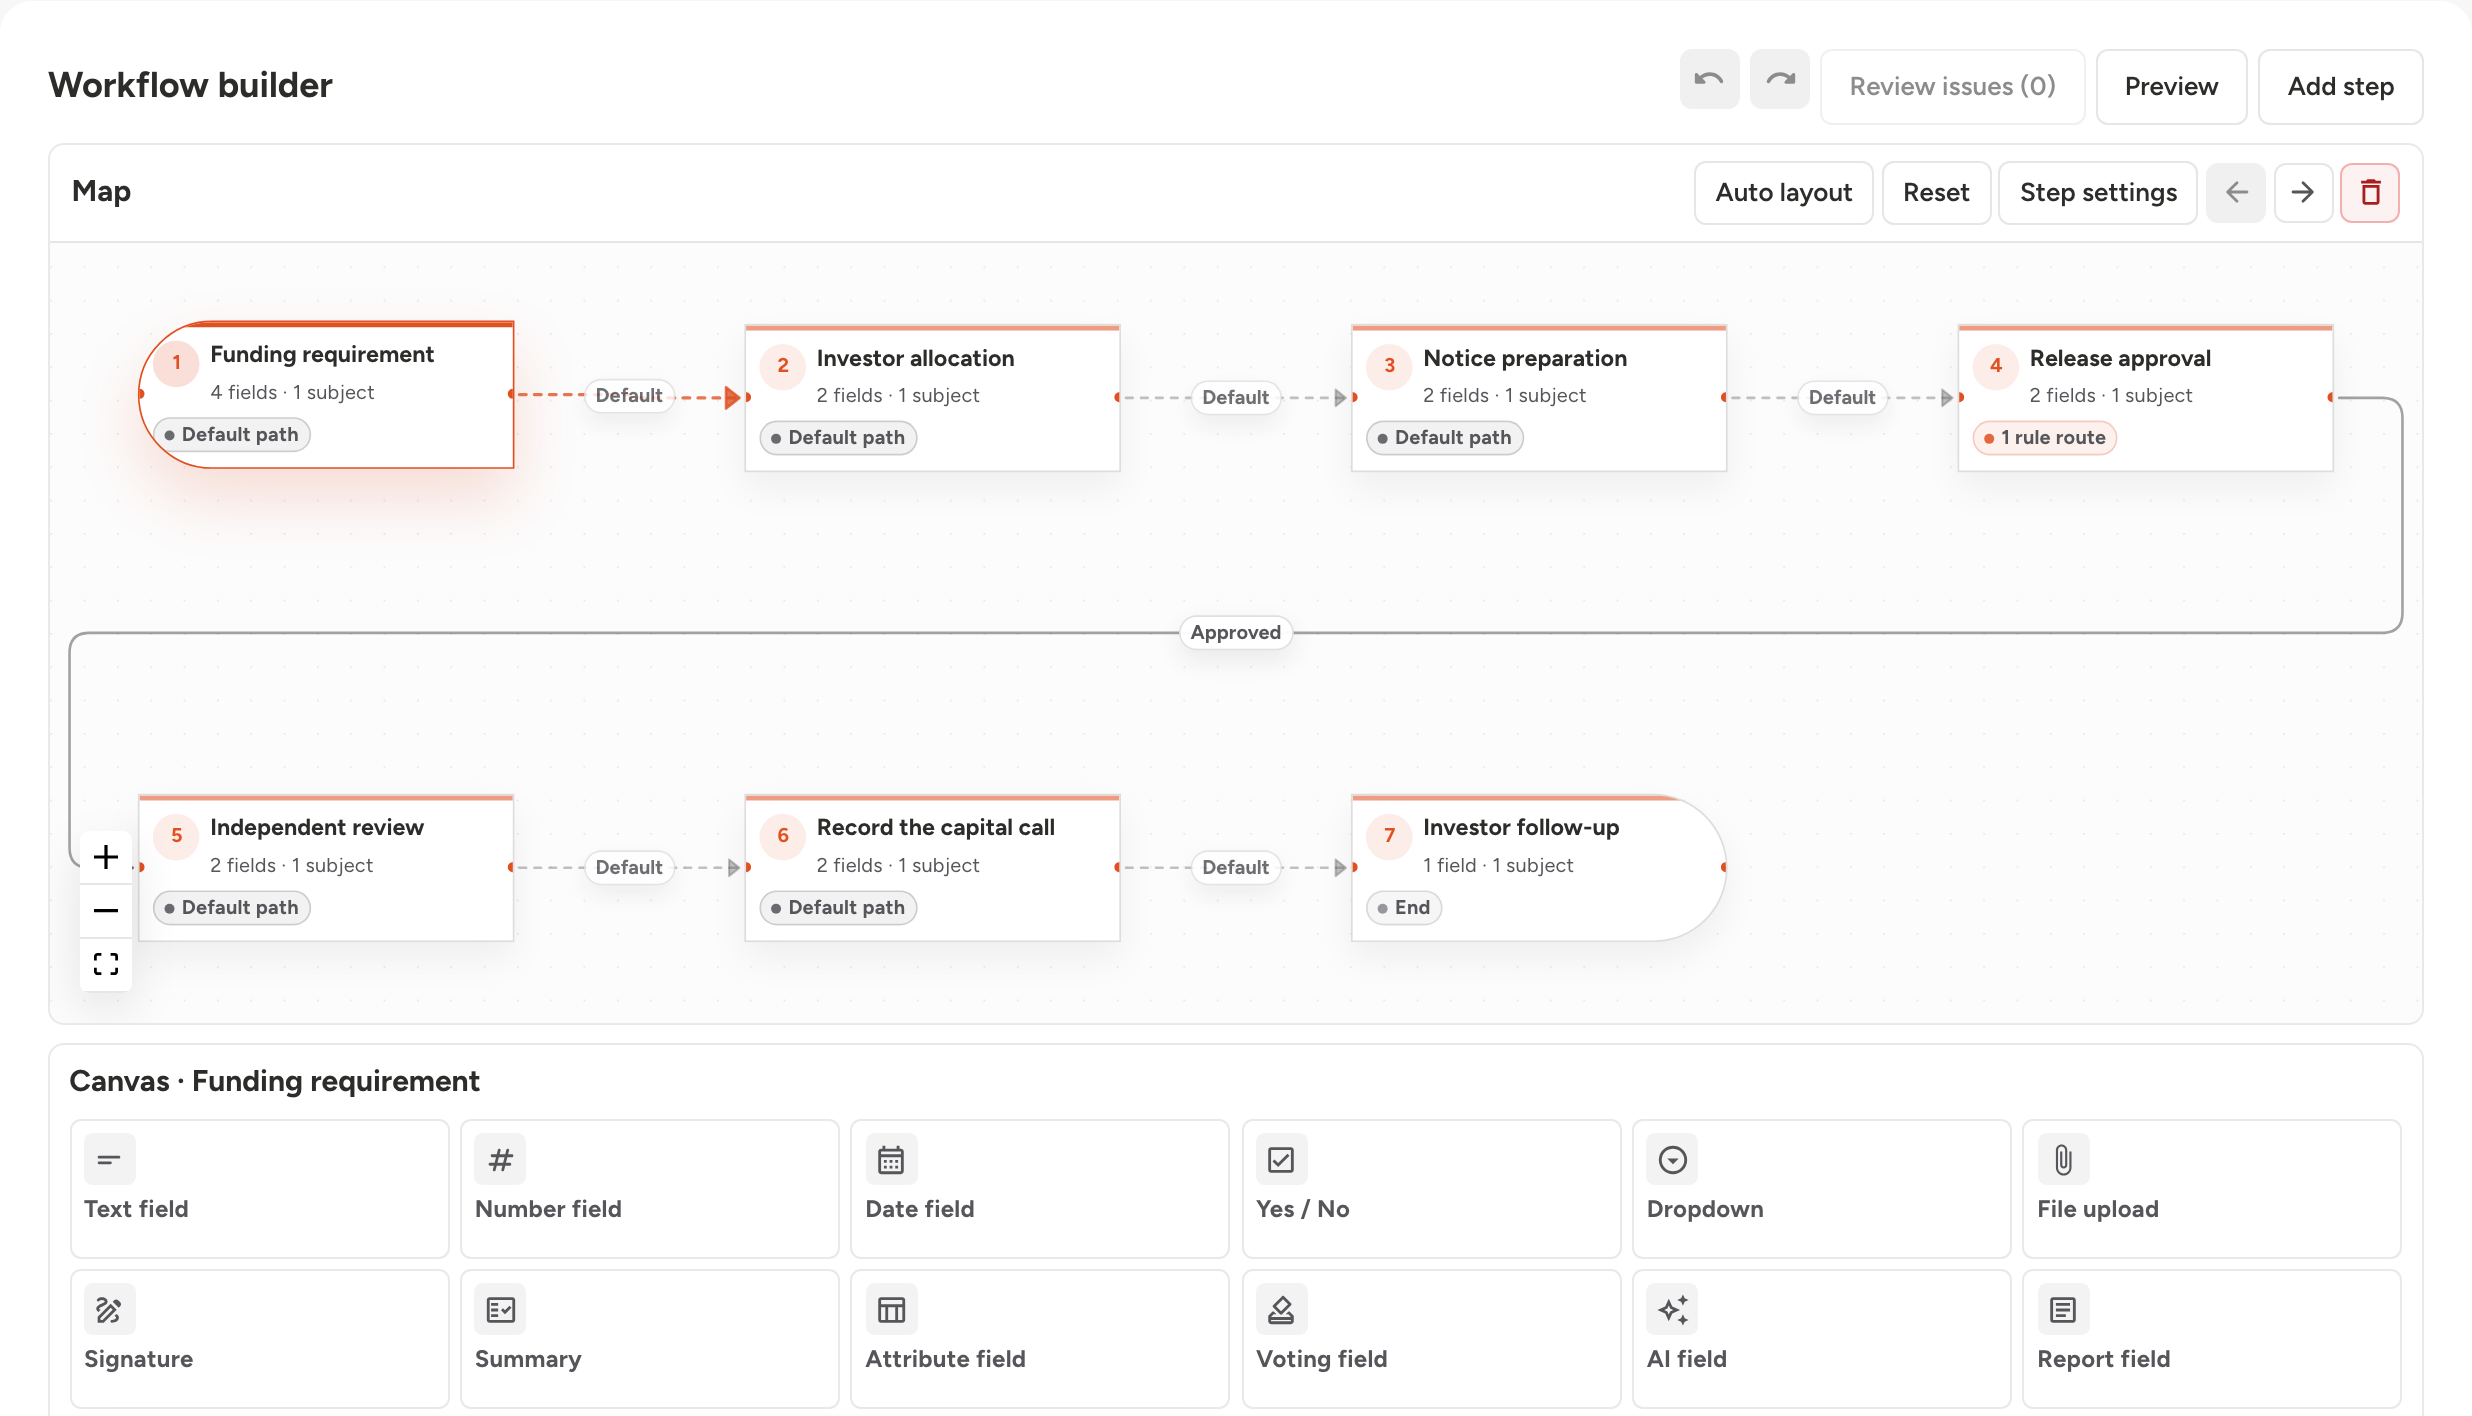Click Default path badge on Independent review
Viewport: 2472px width, 1416px height.
tap(232, 908)
